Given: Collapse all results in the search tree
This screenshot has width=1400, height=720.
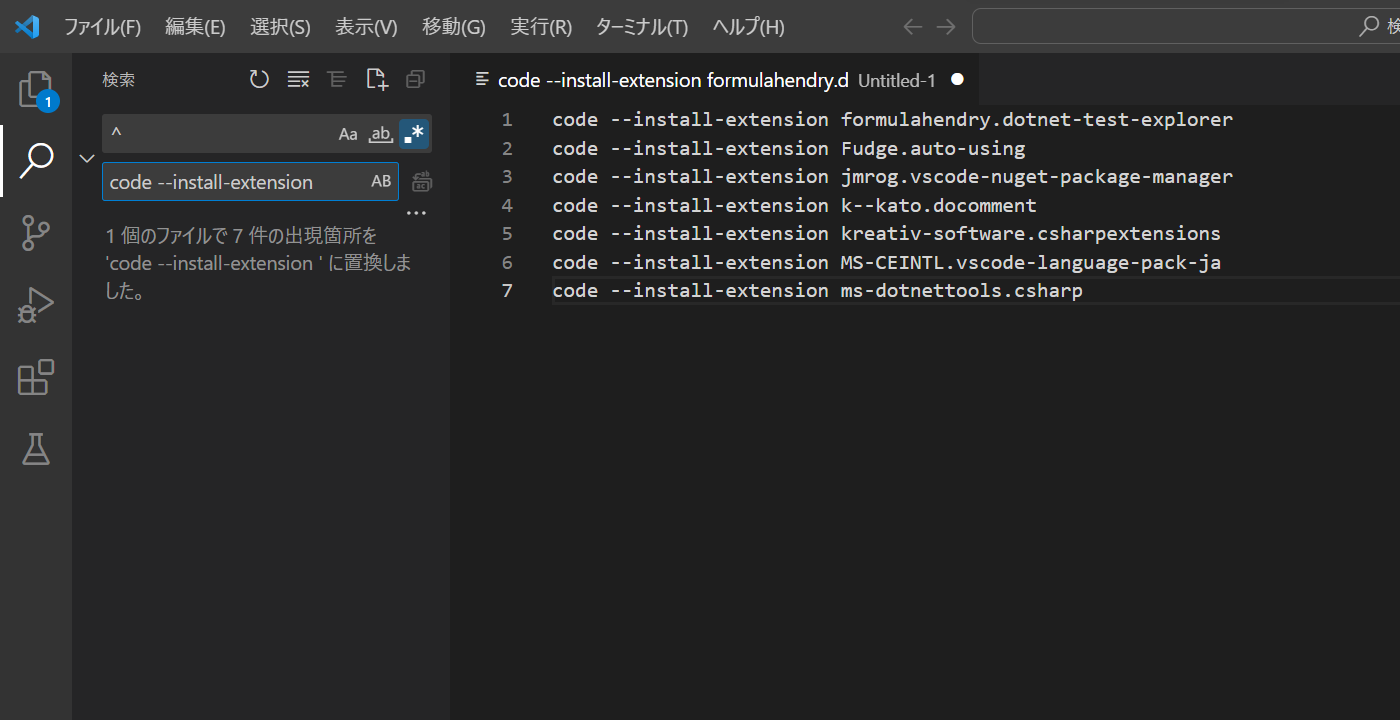Looking at the screenshot, I should point(336,79).
